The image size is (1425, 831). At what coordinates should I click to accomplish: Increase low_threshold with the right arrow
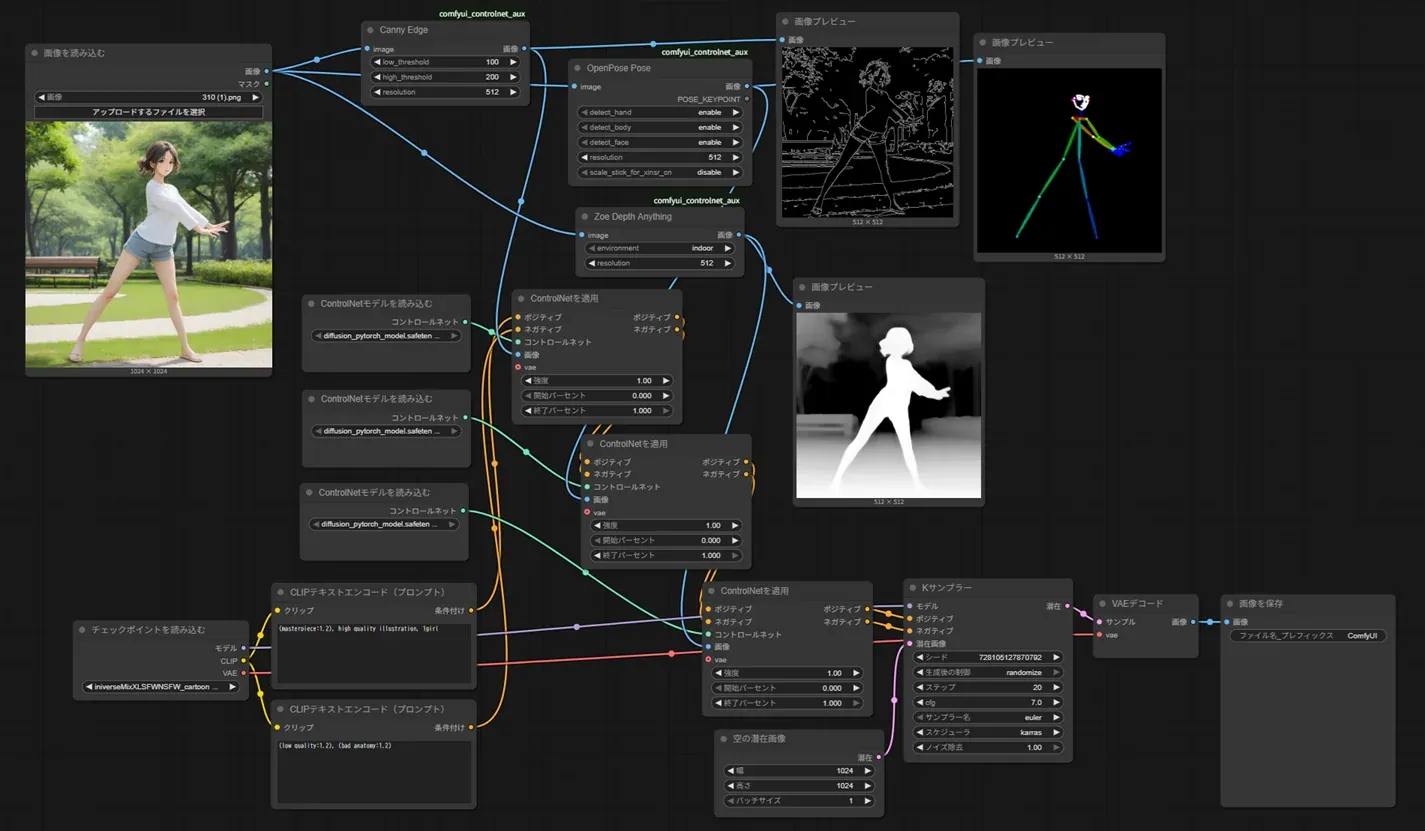[x=514, y=62]
